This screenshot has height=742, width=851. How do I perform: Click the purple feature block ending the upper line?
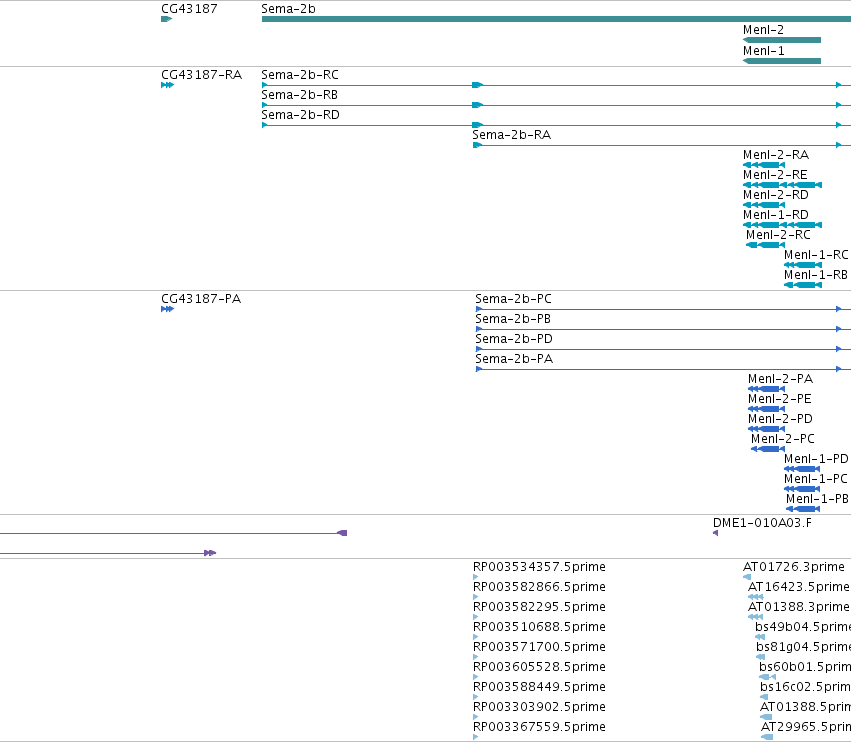pyautogui.click(x=342, y=533)
